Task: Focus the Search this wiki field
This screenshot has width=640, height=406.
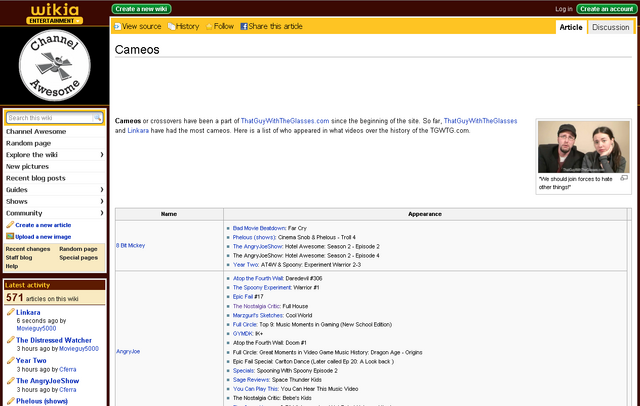Action: point(49,118)
